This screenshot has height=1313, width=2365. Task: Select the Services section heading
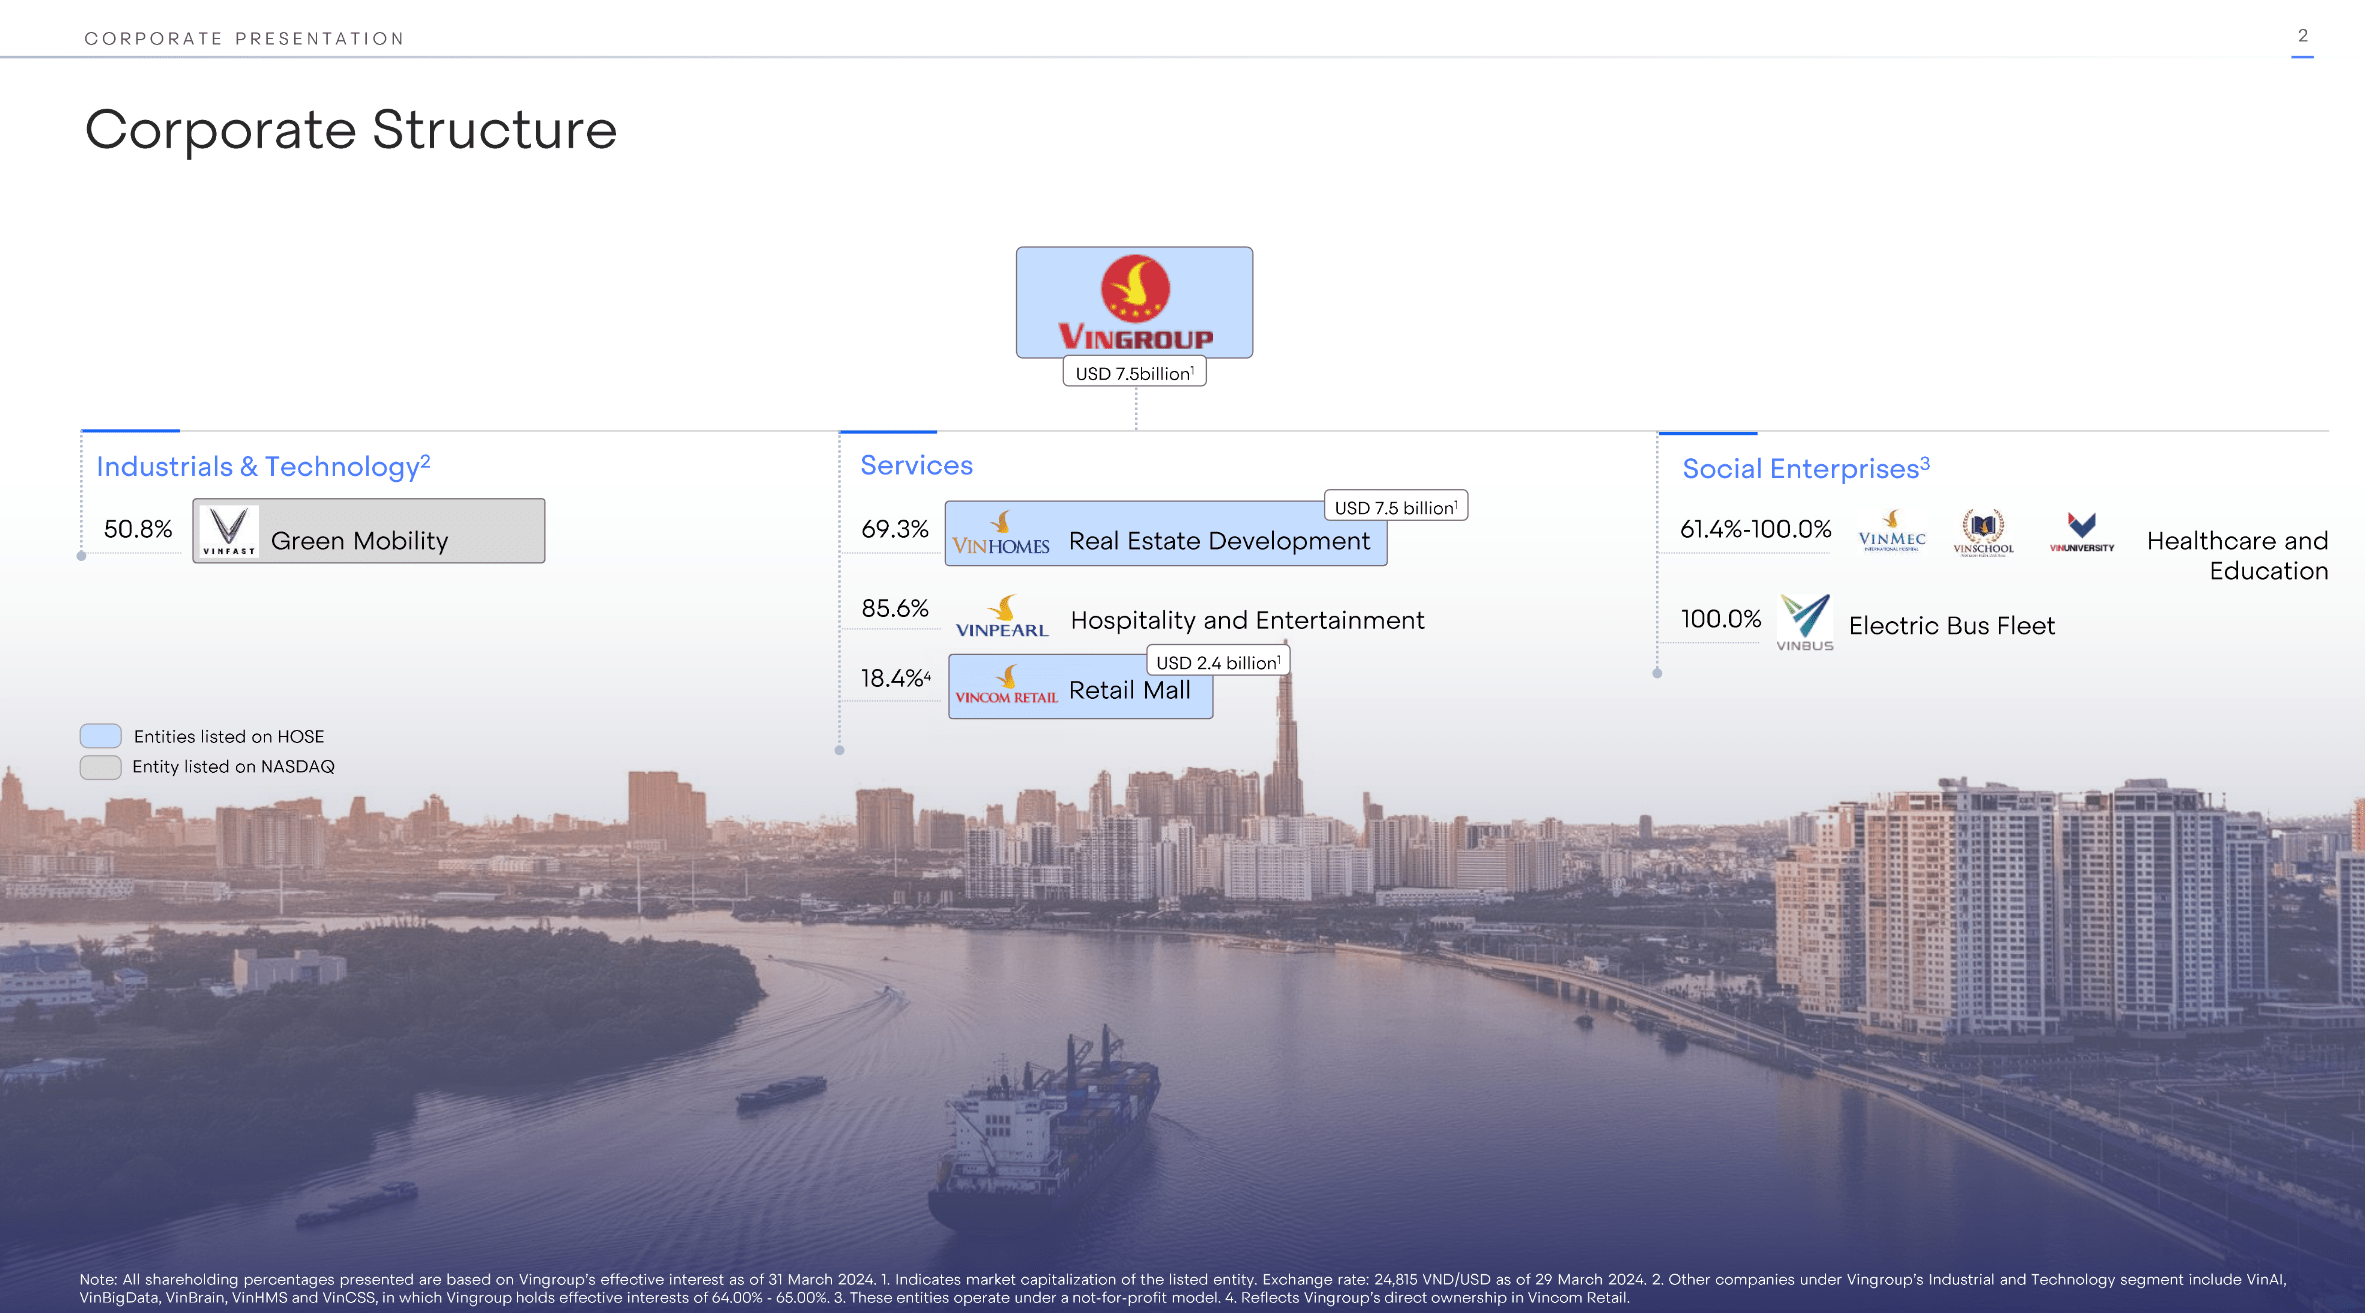coord(916,465)
